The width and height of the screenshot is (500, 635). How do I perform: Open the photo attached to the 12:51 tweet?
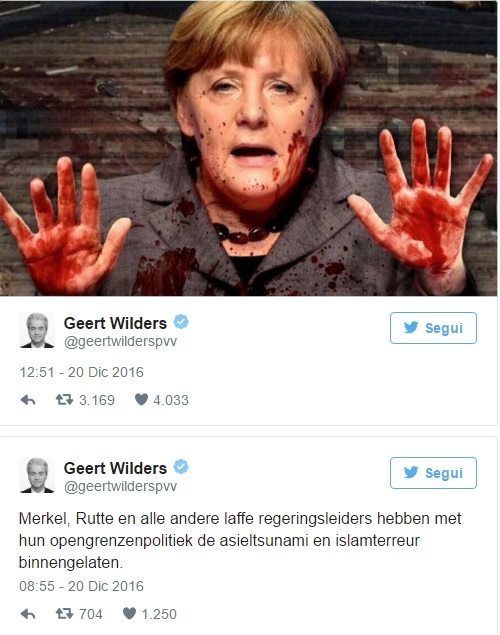[x=248, y=148]
